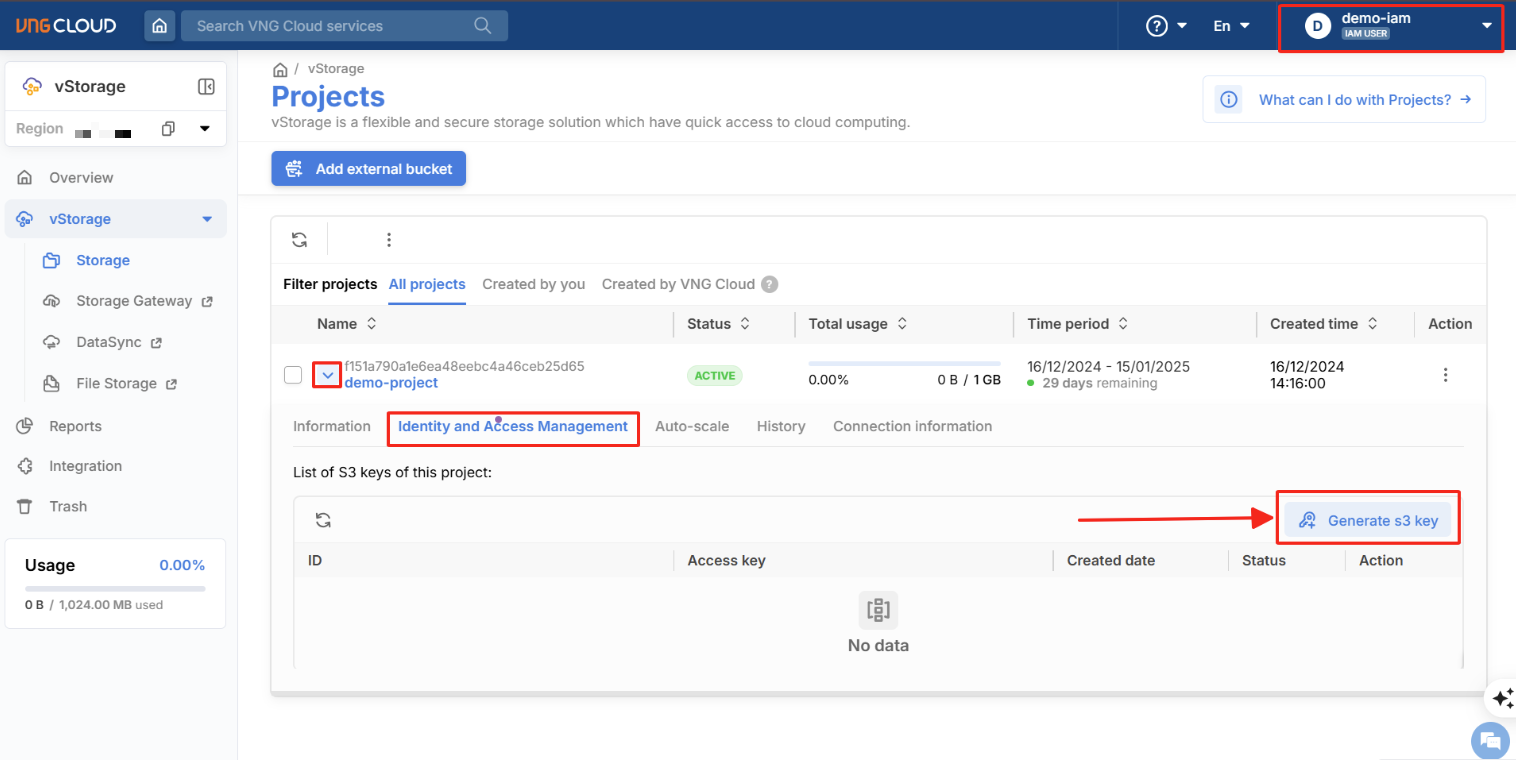This screenshot has width=1516, height=760.
Task: Collapse the vStorage sidebar panel icon
Action: (206, 87)
